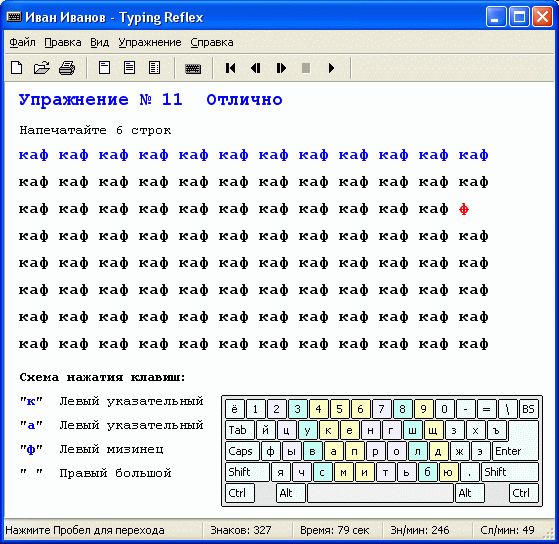559x544 pixels.
Task: Click the stop exercise button
Action: 306,68
